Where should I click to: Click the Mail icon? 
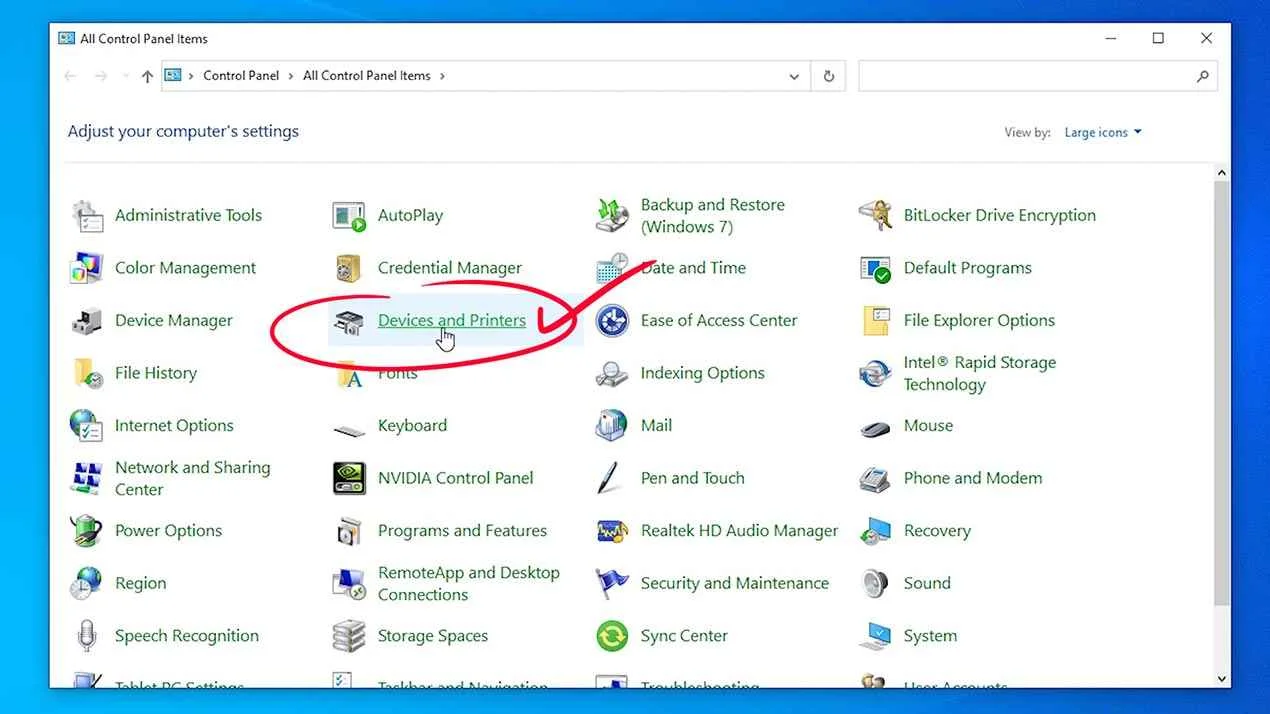tap(612, 425)
